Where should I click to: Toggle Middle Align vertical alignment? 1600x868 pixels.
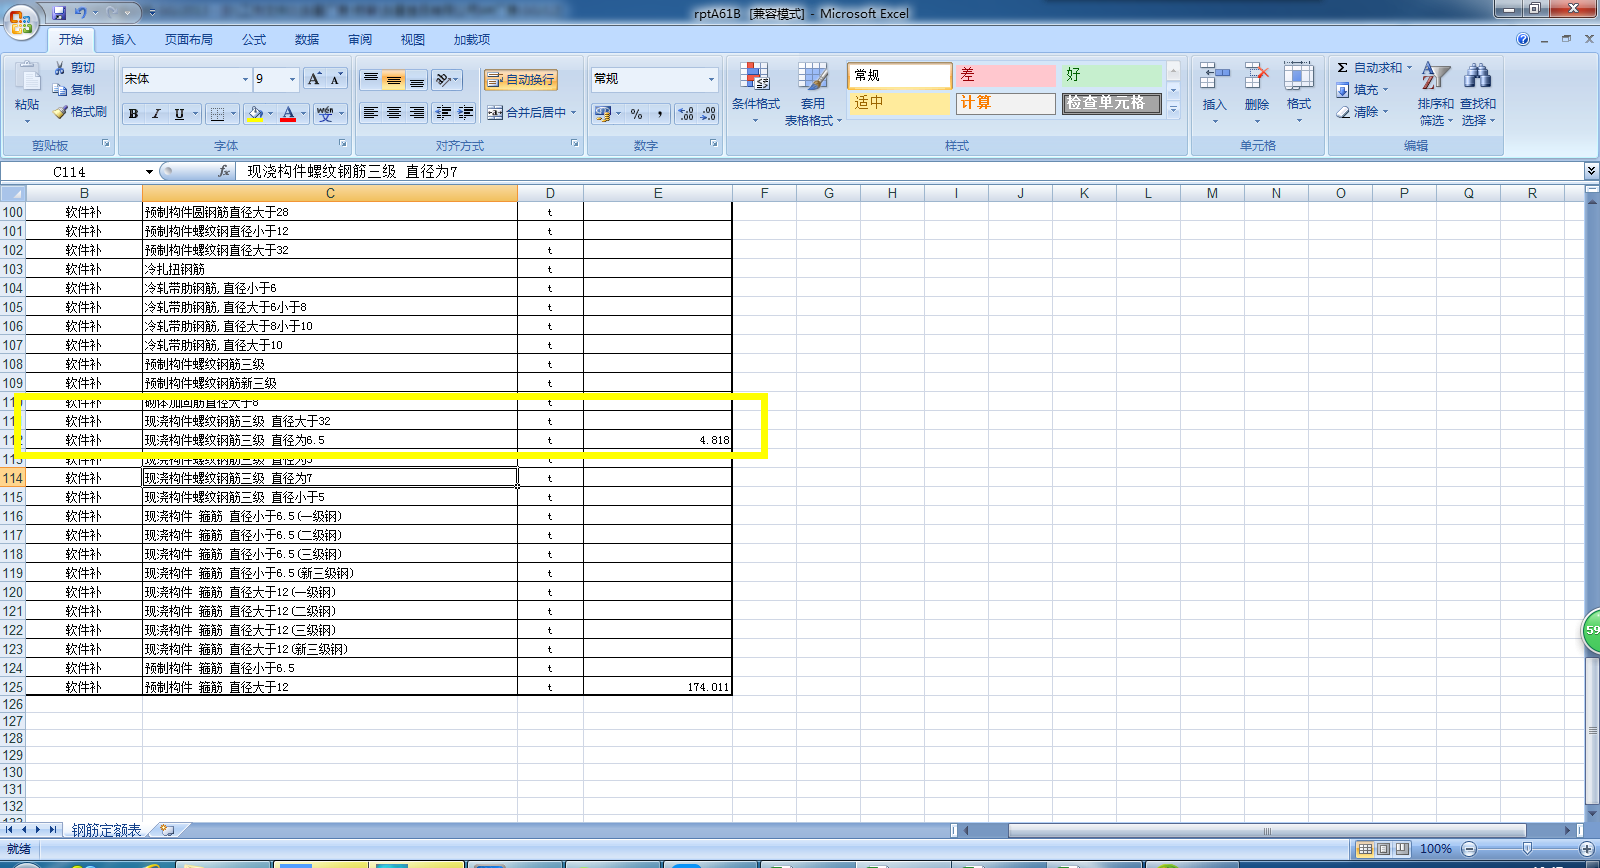(394, 79)
